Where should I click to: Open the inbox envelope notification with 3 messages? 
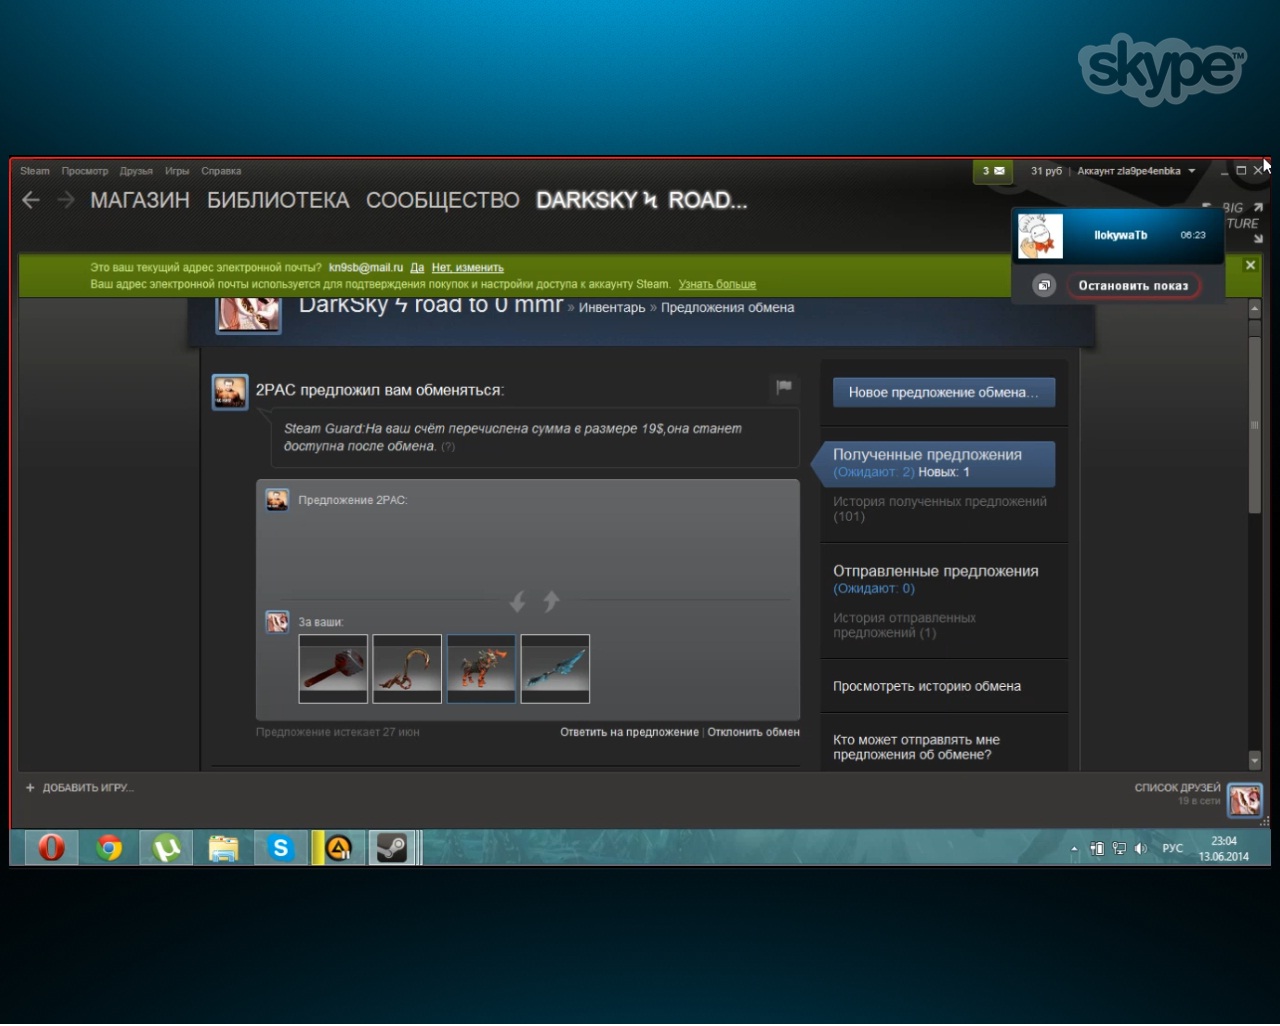click(993, 171)
